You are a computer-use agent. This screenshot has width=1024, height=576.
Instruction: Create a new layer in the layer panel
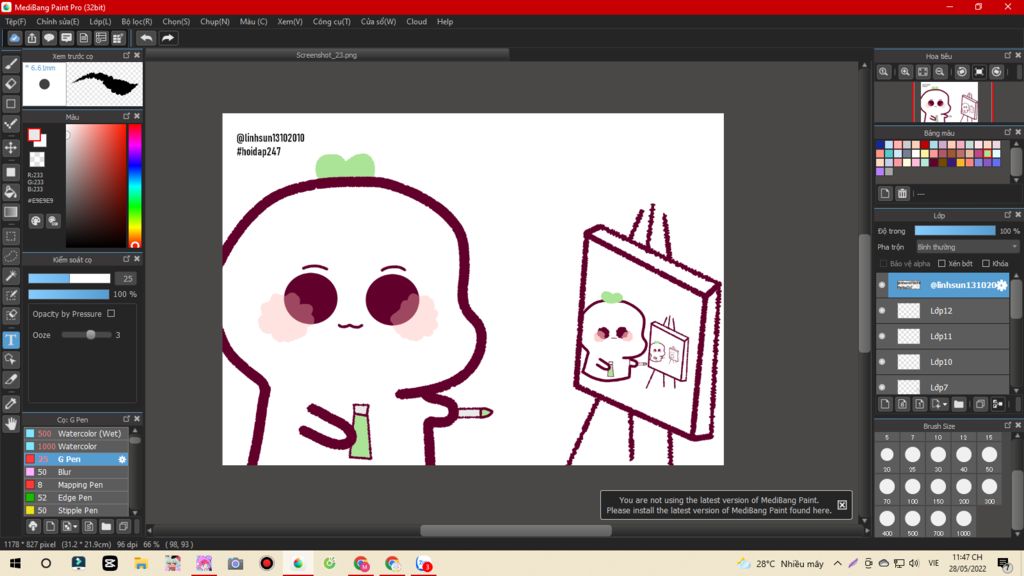pyautogui.click(x=885, y=404)
